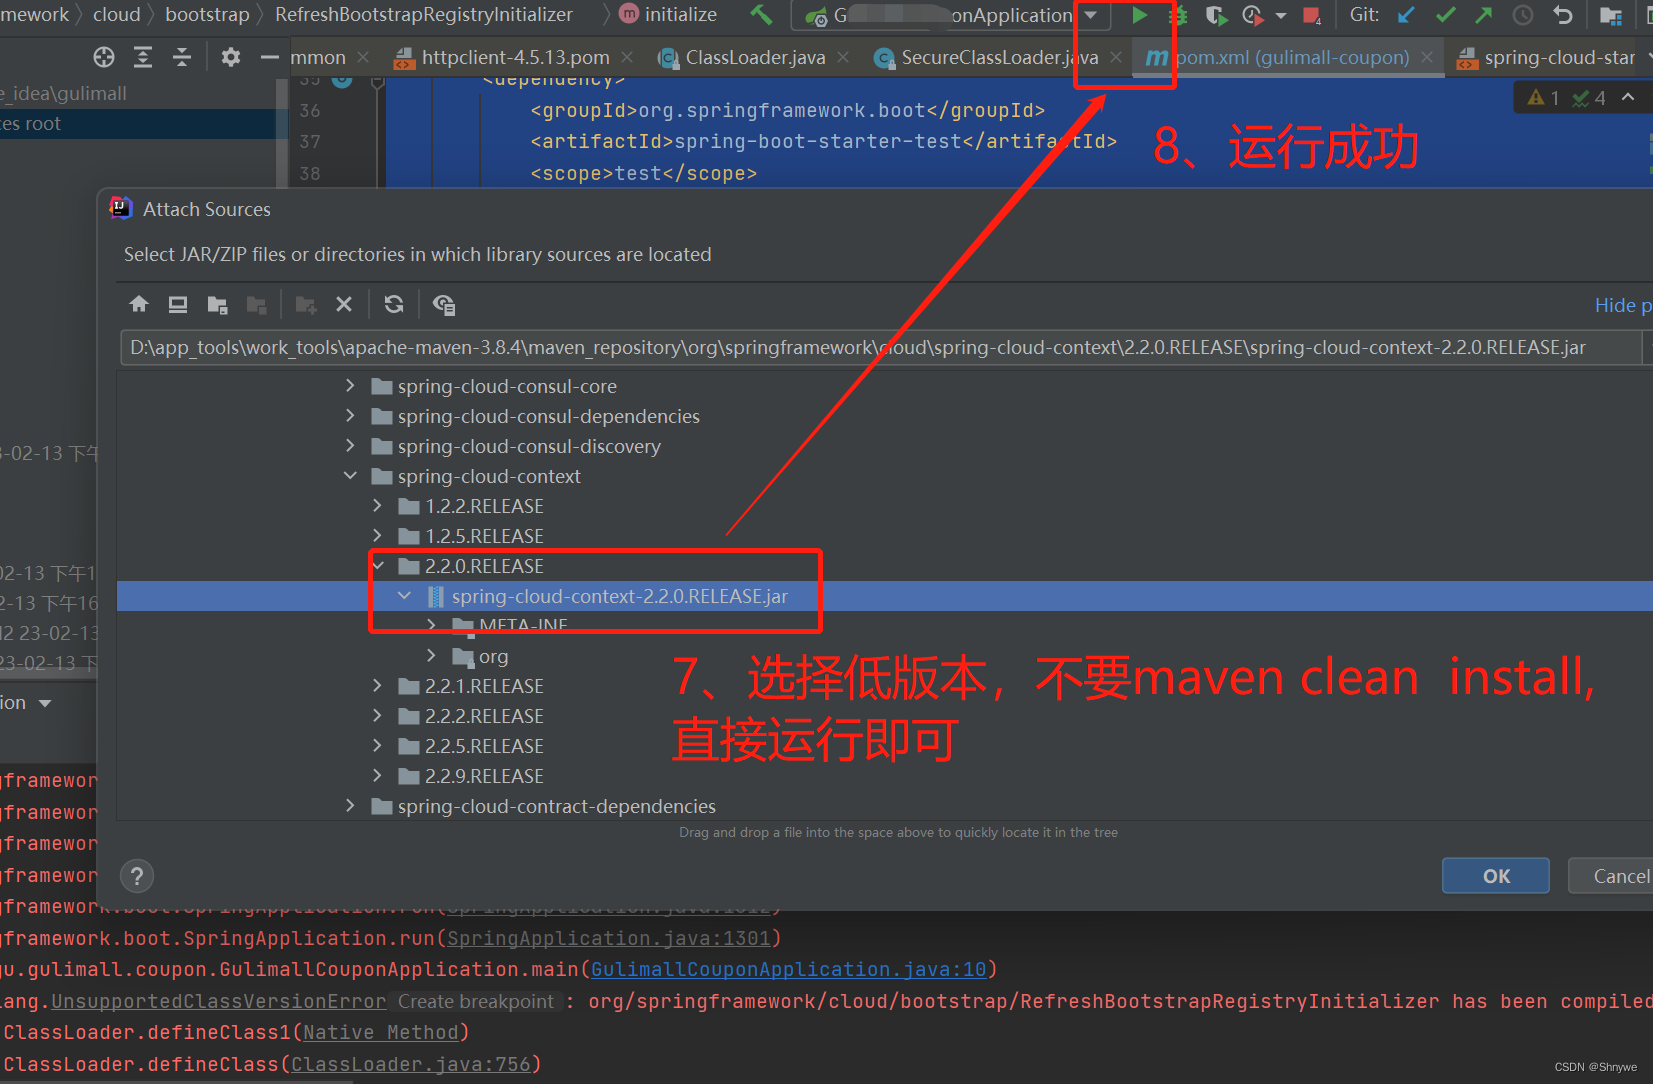Expand the spring-cloud-contract-dependencies folder

pos(350,806)
